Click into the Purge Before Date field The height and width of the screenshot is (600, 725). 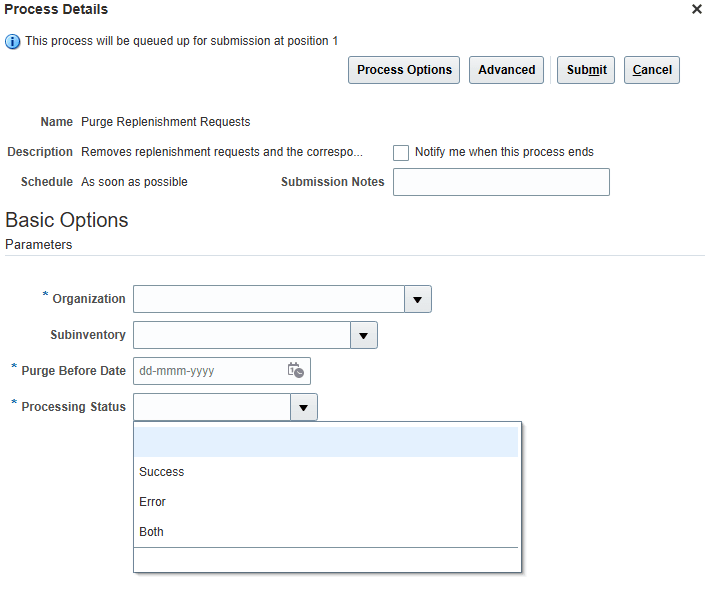point(208,371)
